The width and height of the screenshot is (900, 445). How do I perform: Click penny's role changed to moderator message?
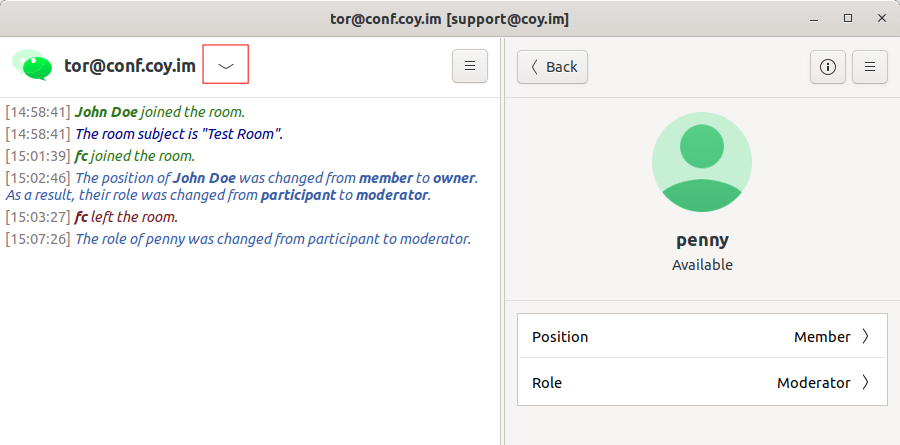[x=272, y=239]
